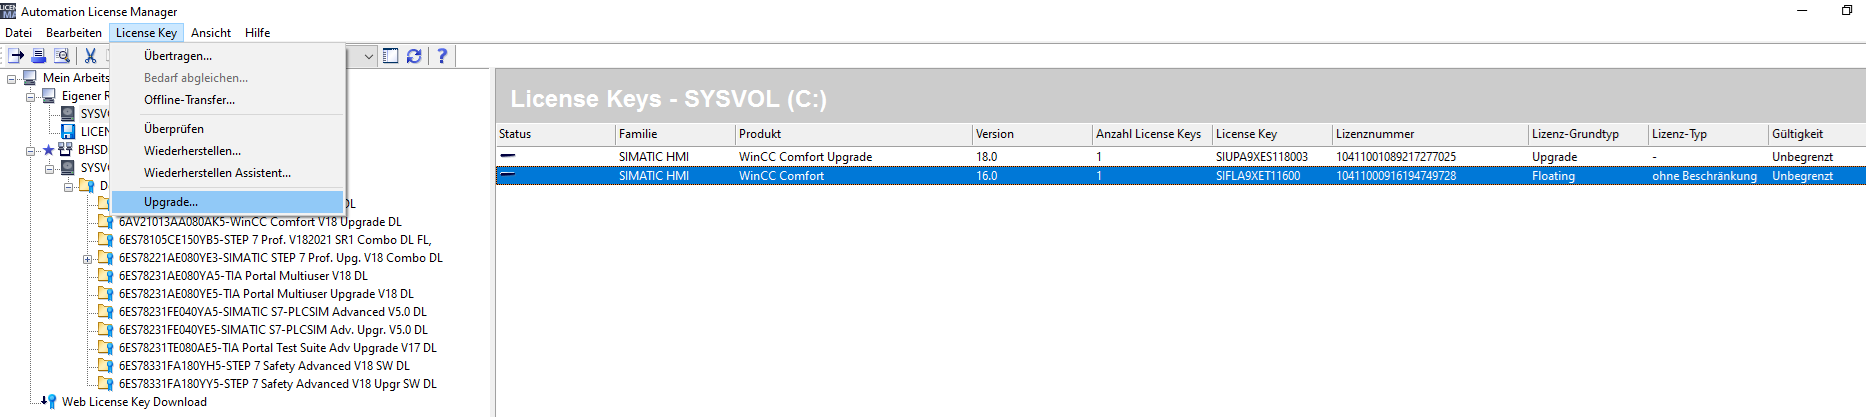Click the window pane toolbar icon left of refresh
The width and height of the screenshot is (1866, 417).
click(391, 56)
